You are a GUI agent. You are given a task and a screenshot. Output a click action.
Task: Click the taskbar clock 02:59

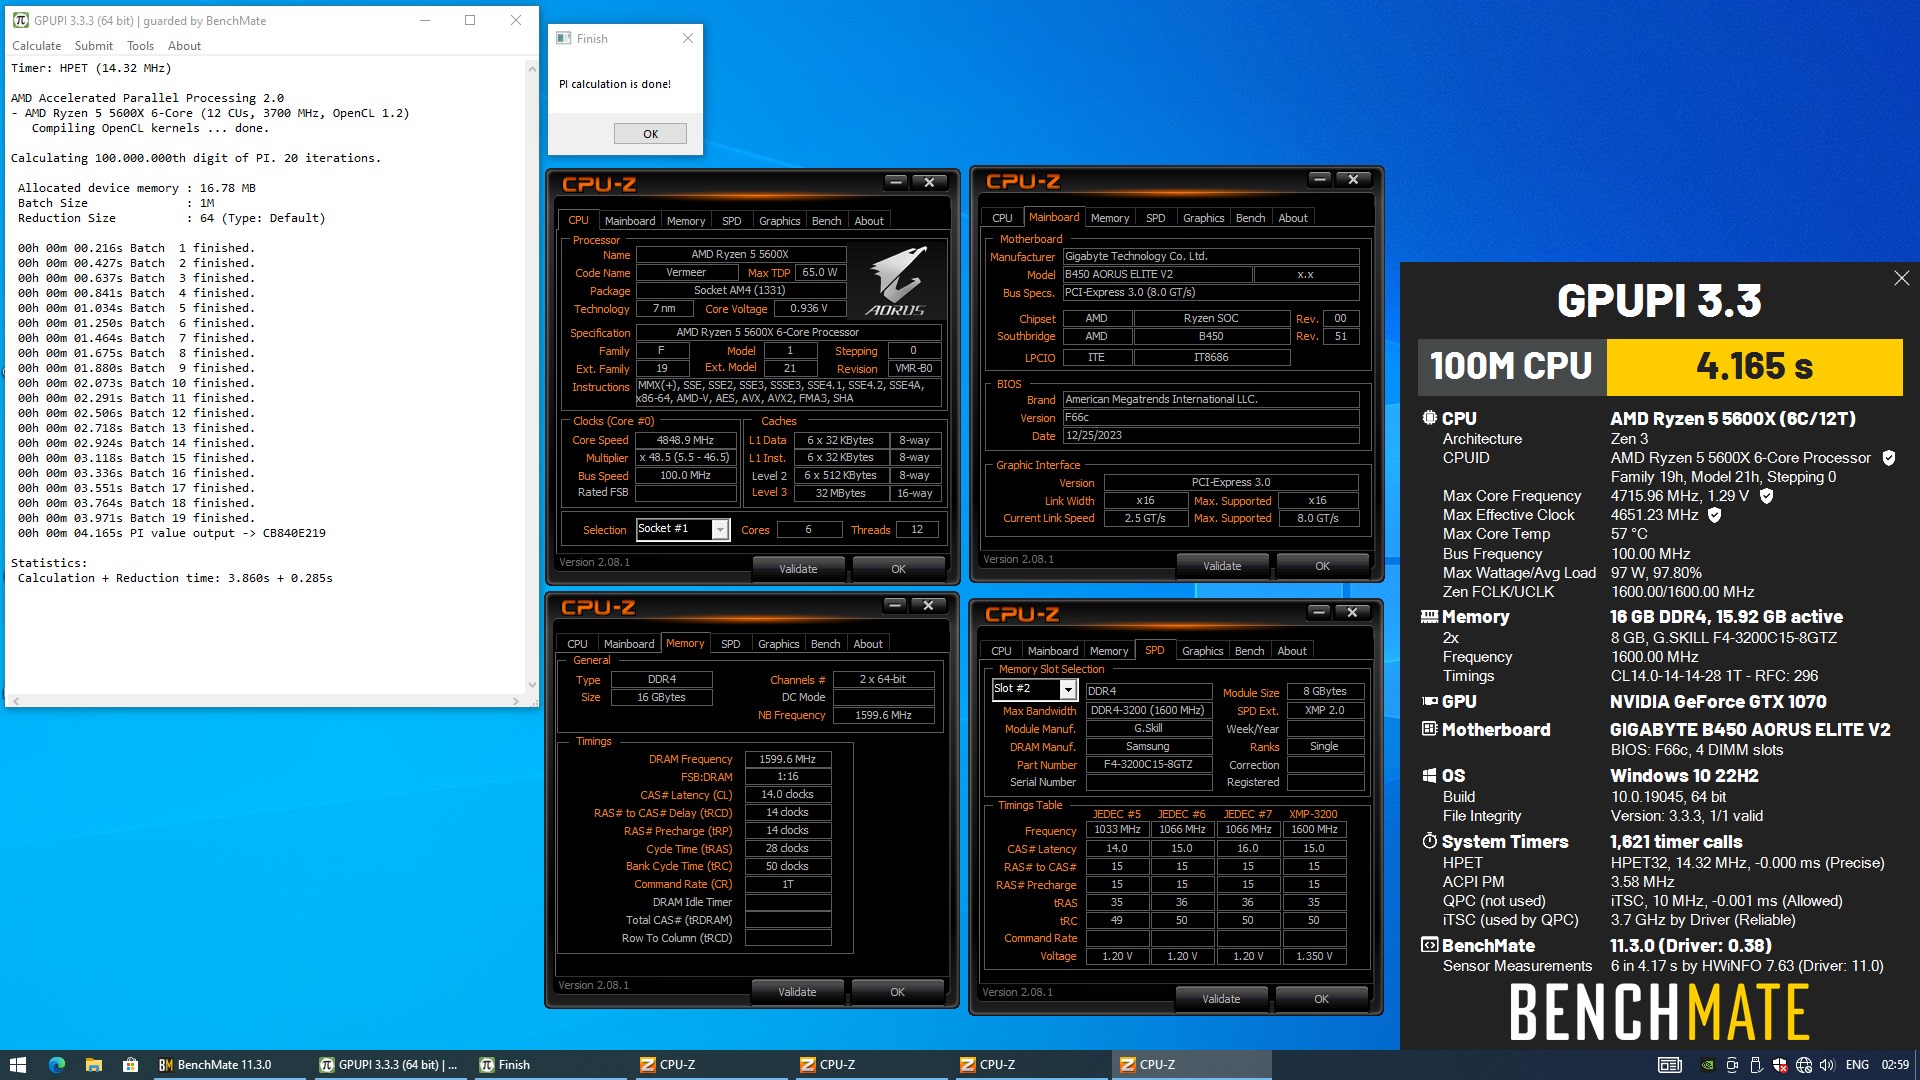click(x=1895, y=1065)
